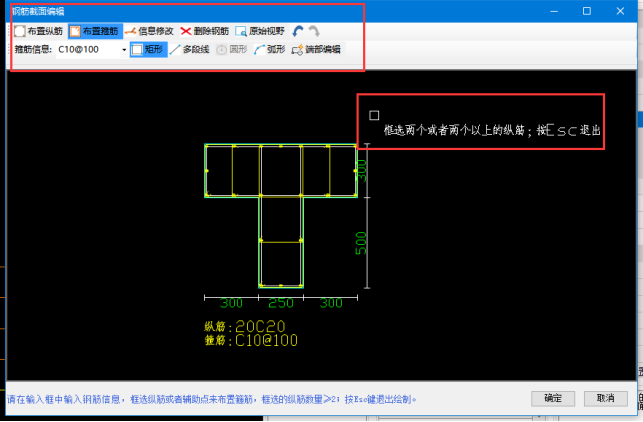
Task: Select 矩形 drawing mode
Action: pos(148,49)
